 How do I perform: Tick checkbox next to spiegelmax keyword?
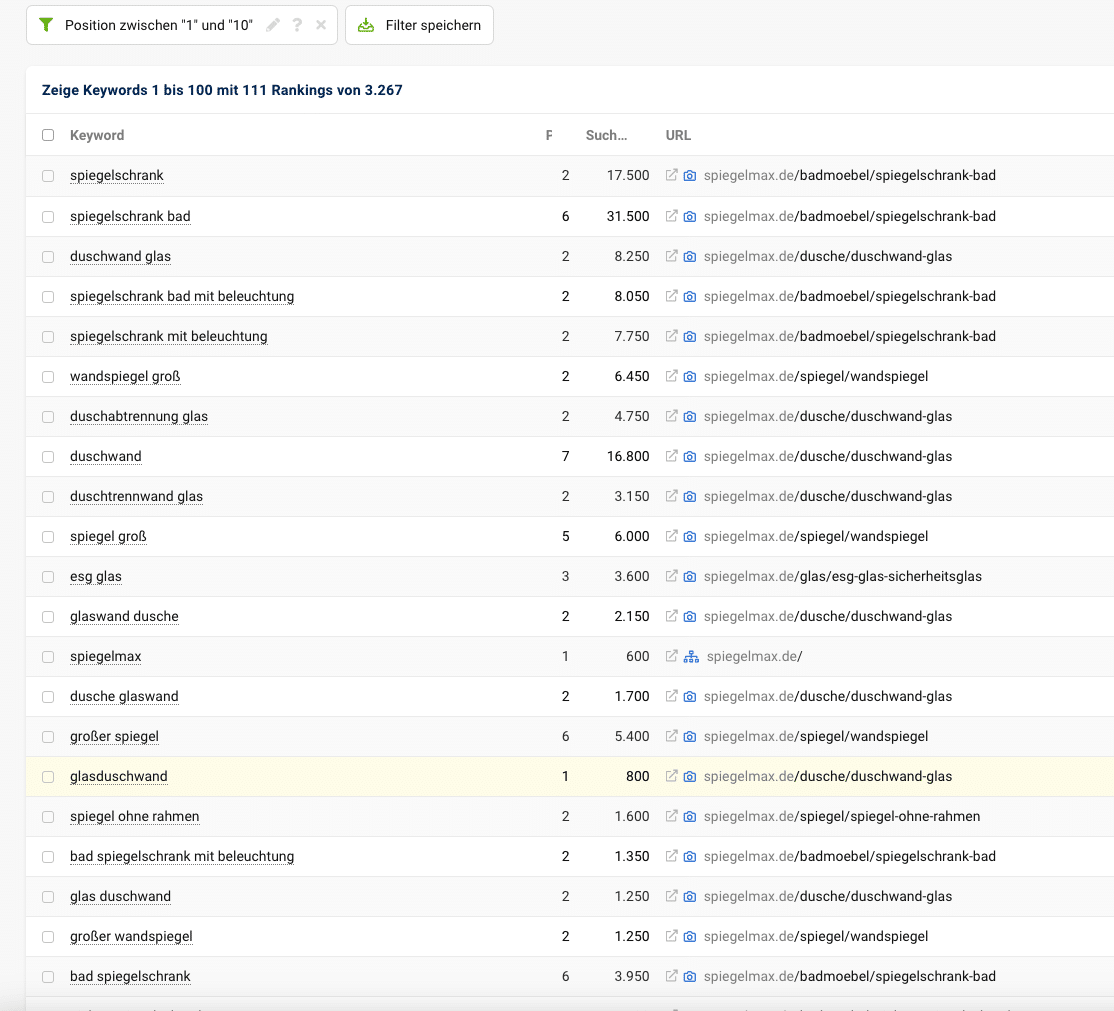click(x=48, y=656)
